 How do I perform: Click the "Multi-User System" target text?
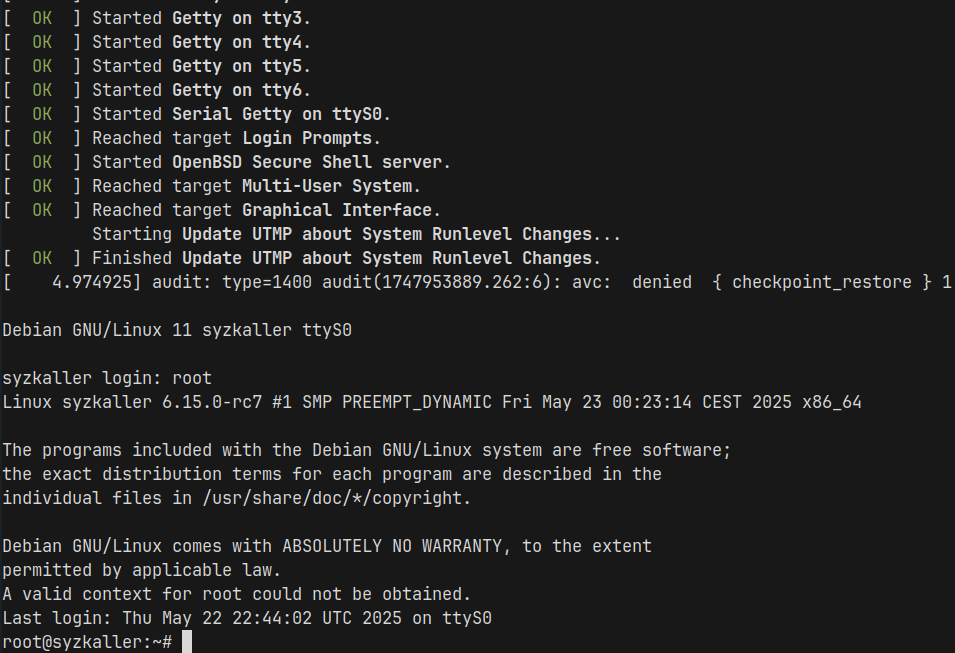[x=331, y=186]
